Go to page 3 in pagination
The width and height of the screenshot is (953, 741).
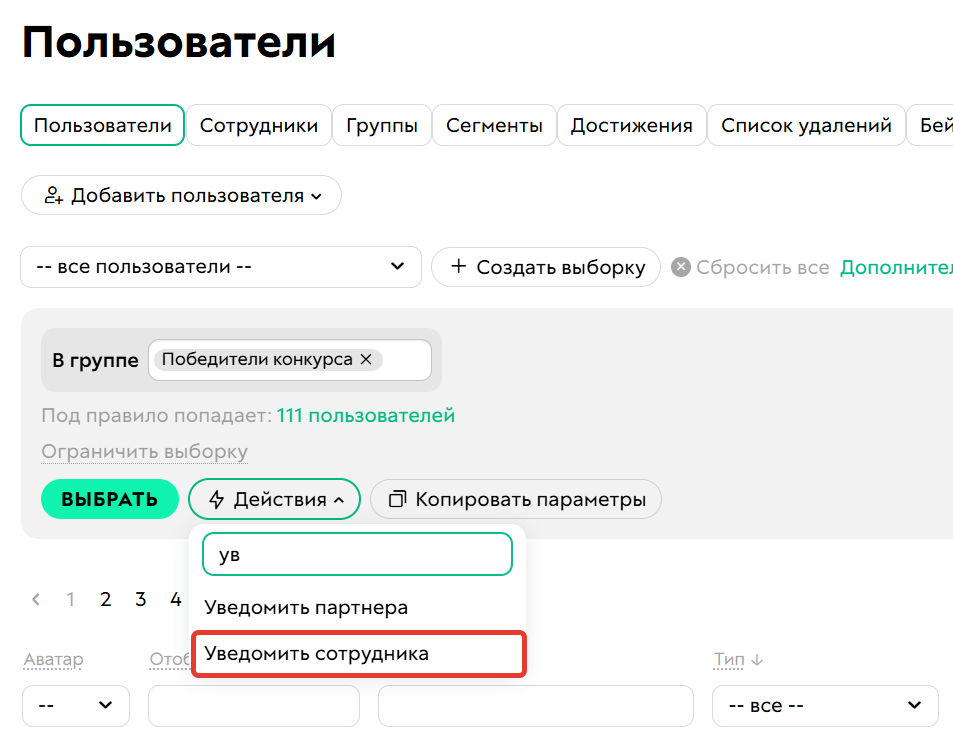(x=140, y=599)
